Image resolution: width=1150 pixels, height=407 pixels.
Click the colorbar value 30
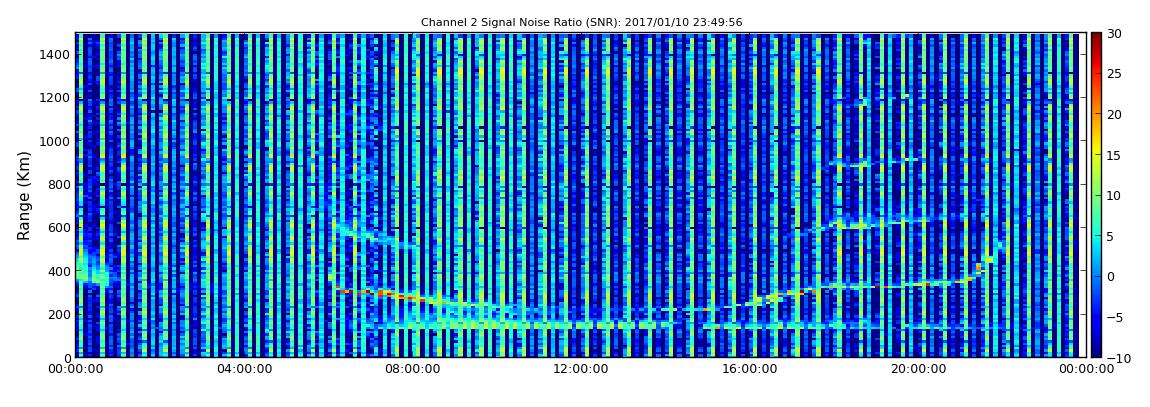tap(1114, 34)
